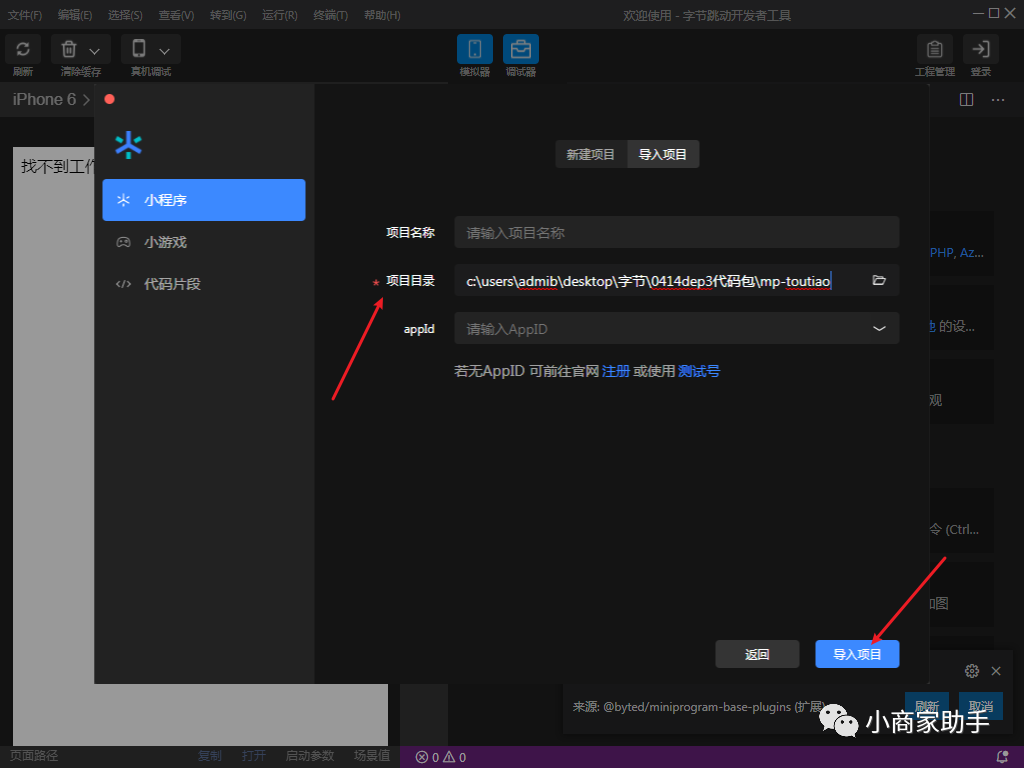
Task: Open the 帮助(H) menu
Action: click(382, 14)
